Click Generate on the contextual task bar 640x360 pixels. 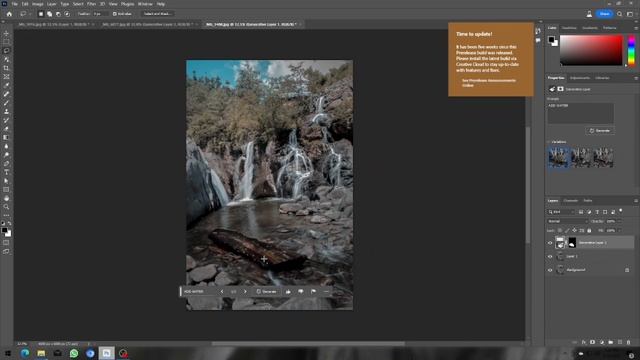(x=266, y=291)
